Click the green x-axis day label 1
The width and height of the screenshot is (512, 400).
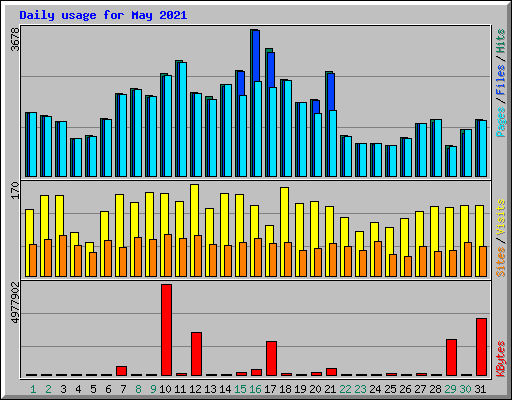pos(33,389)
